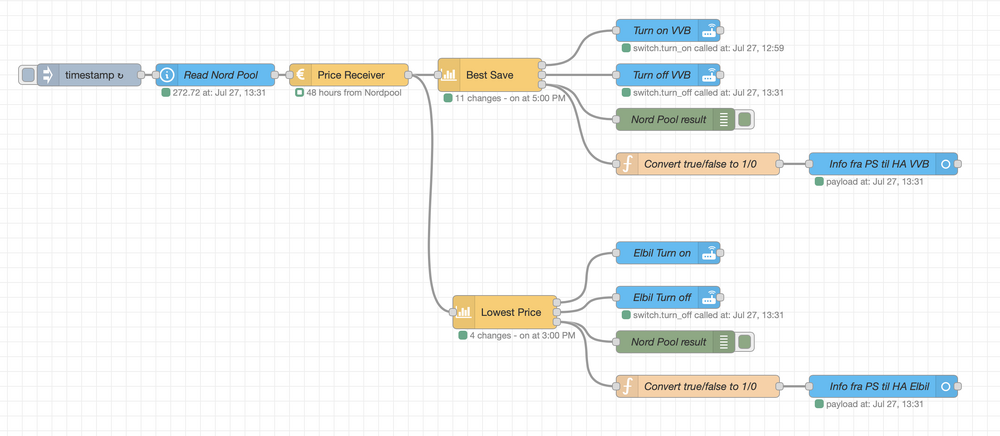Screen dimensions: 1000x436
Task: Click the debug list icon on upper Nord Pool result
Action: (x=724, y=120)
